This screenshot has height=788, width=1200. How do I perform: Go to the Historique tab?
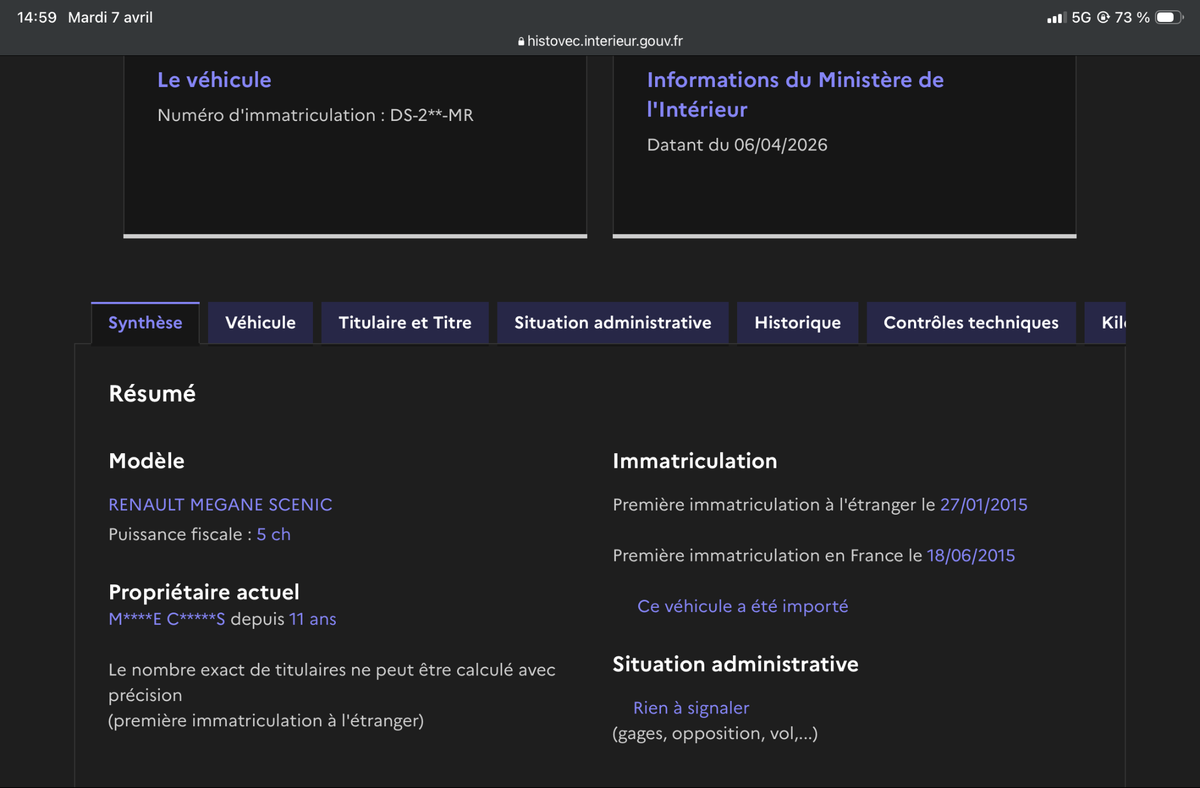[798, 322]
